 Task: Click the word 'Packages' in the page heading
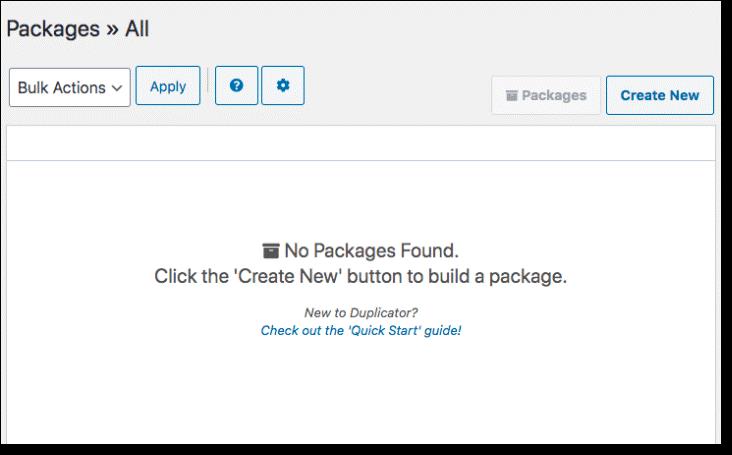53,29
